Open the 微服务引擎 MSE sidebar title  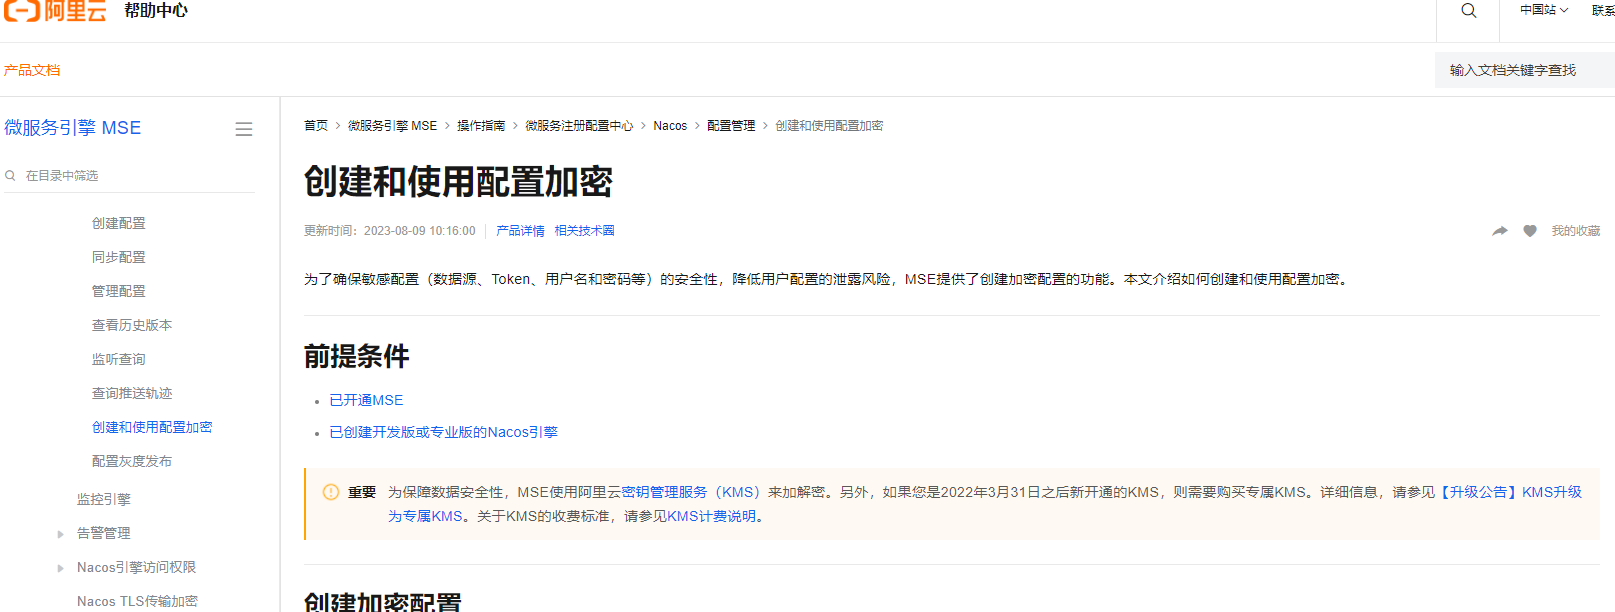73,128
